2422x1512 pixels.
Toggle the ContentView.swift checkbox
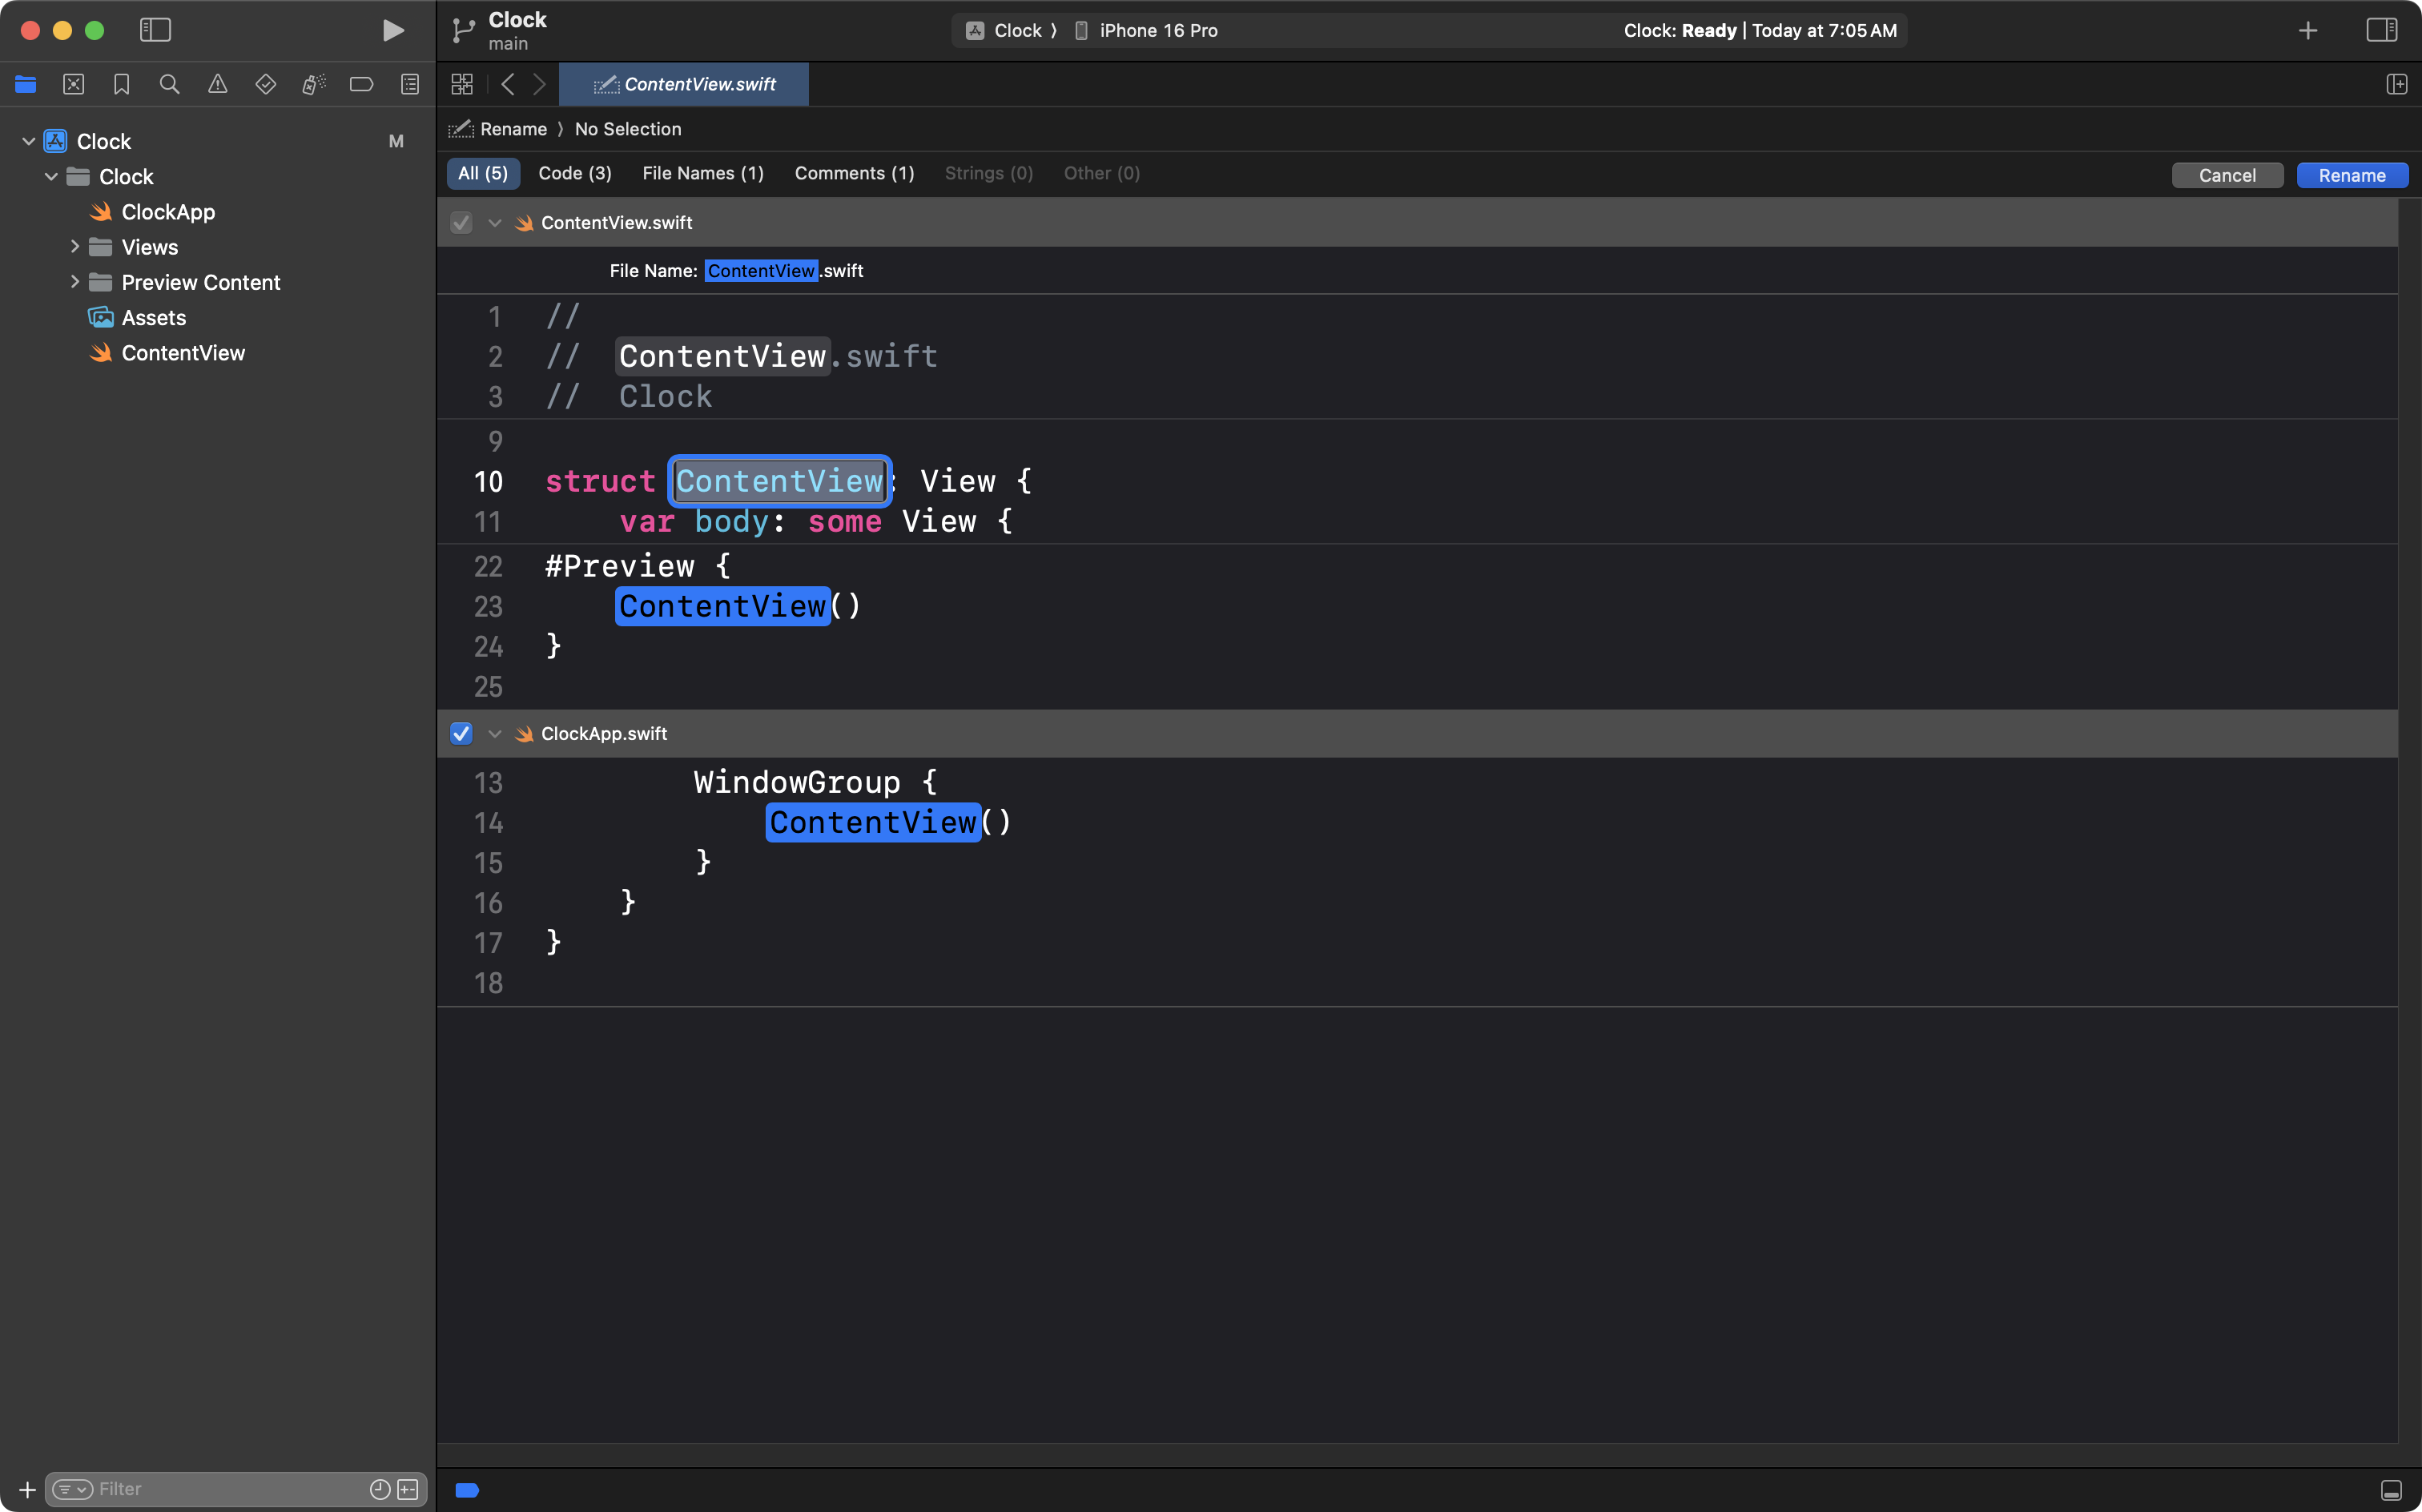coord(461,223)
